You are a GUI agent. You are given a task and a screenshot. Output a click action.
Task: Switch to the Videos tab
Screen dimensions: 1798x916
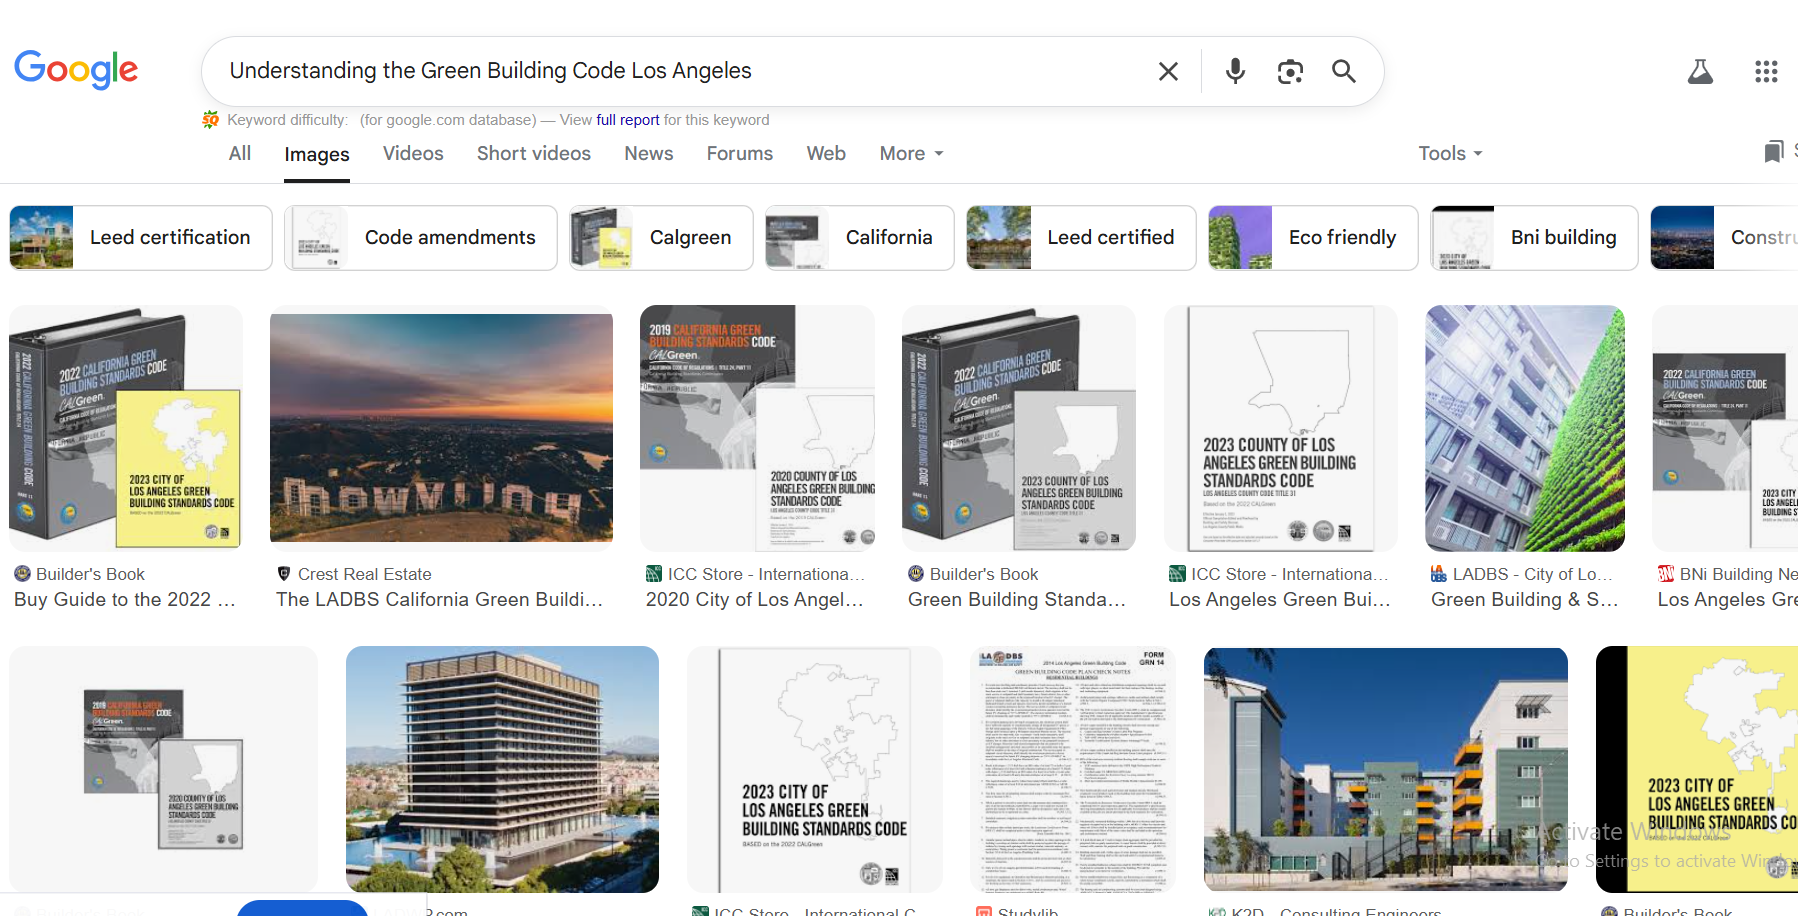(412, 153)
